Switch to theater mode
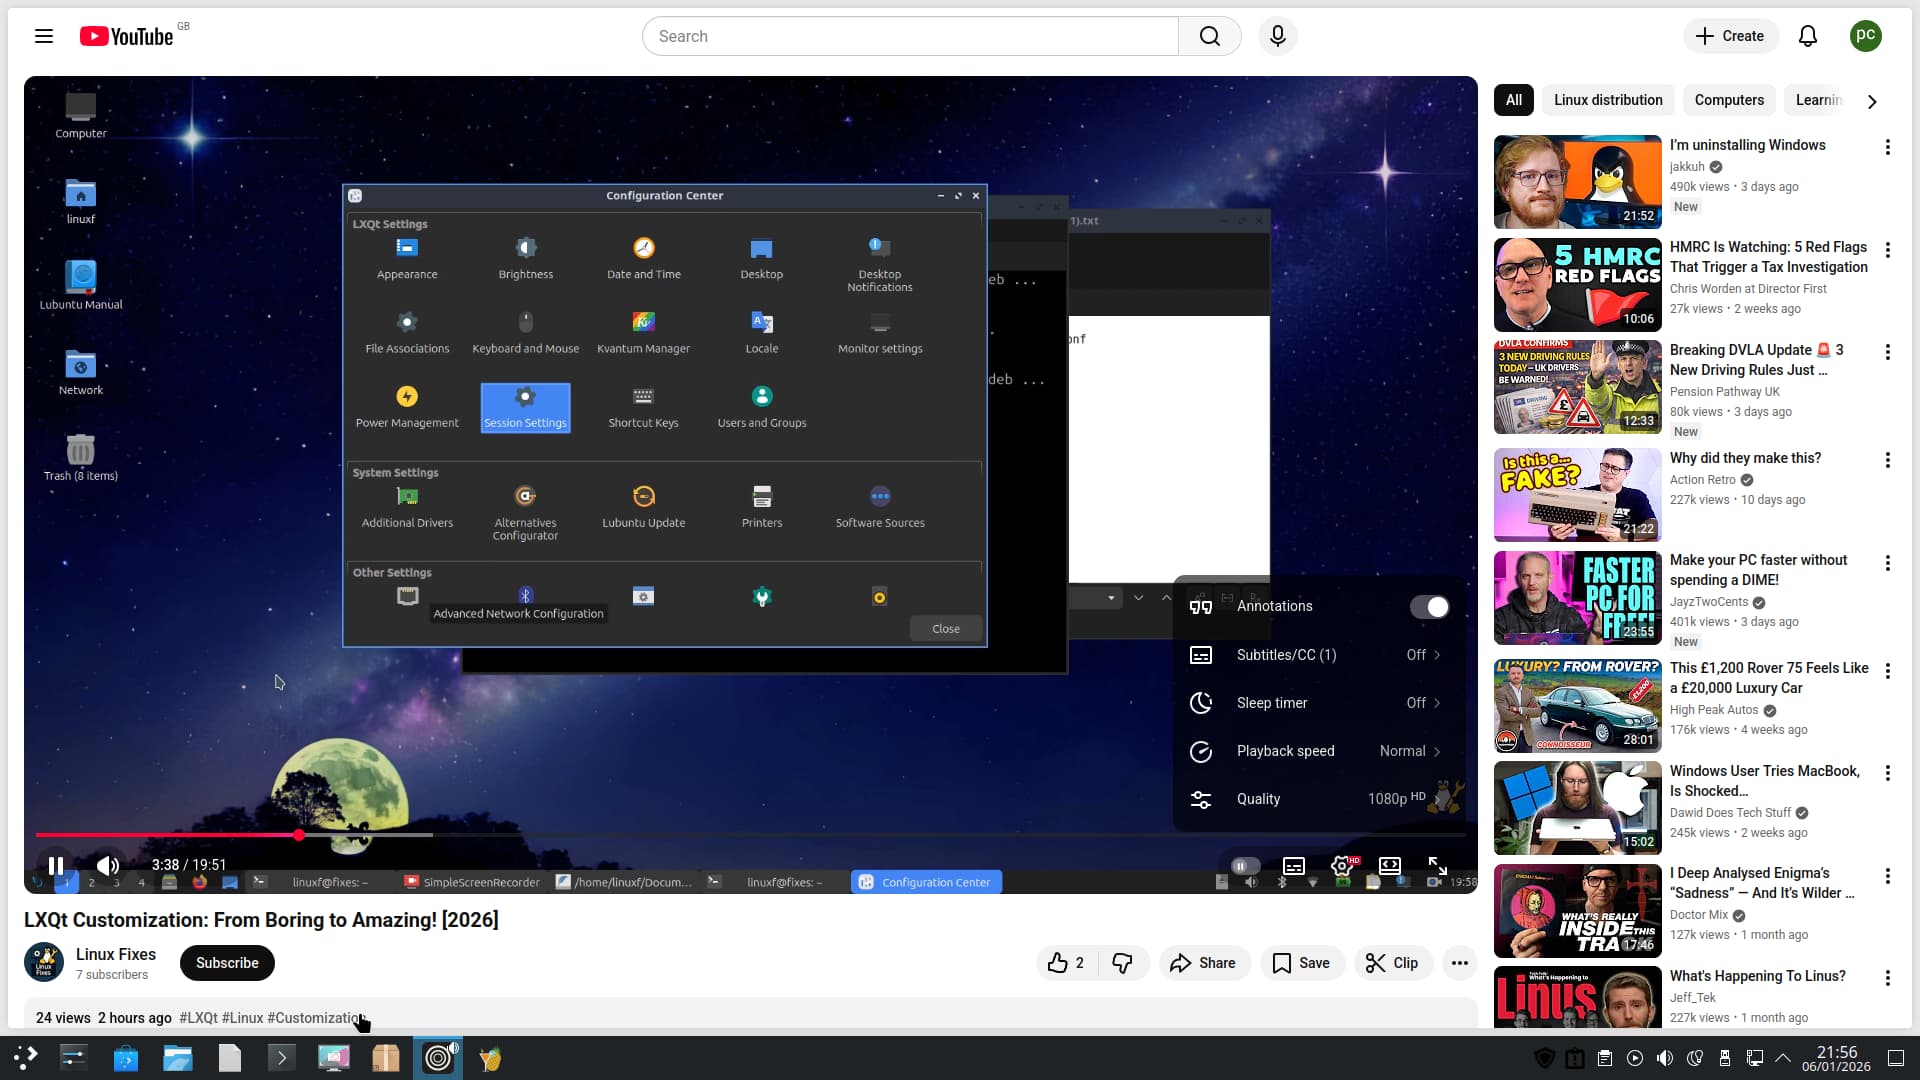The width and height of the screenshot is (1920, 1080). (x=1390, y=866)
